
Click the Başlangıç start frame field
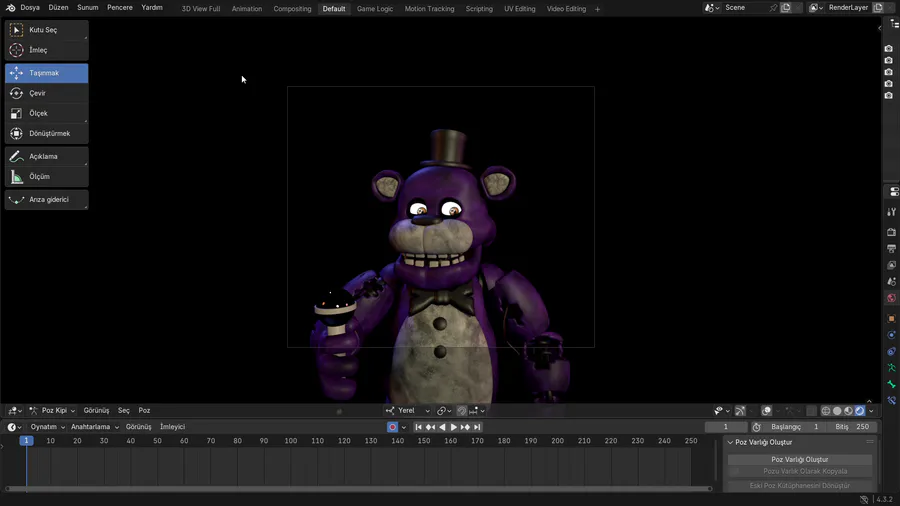coord(795,427)
